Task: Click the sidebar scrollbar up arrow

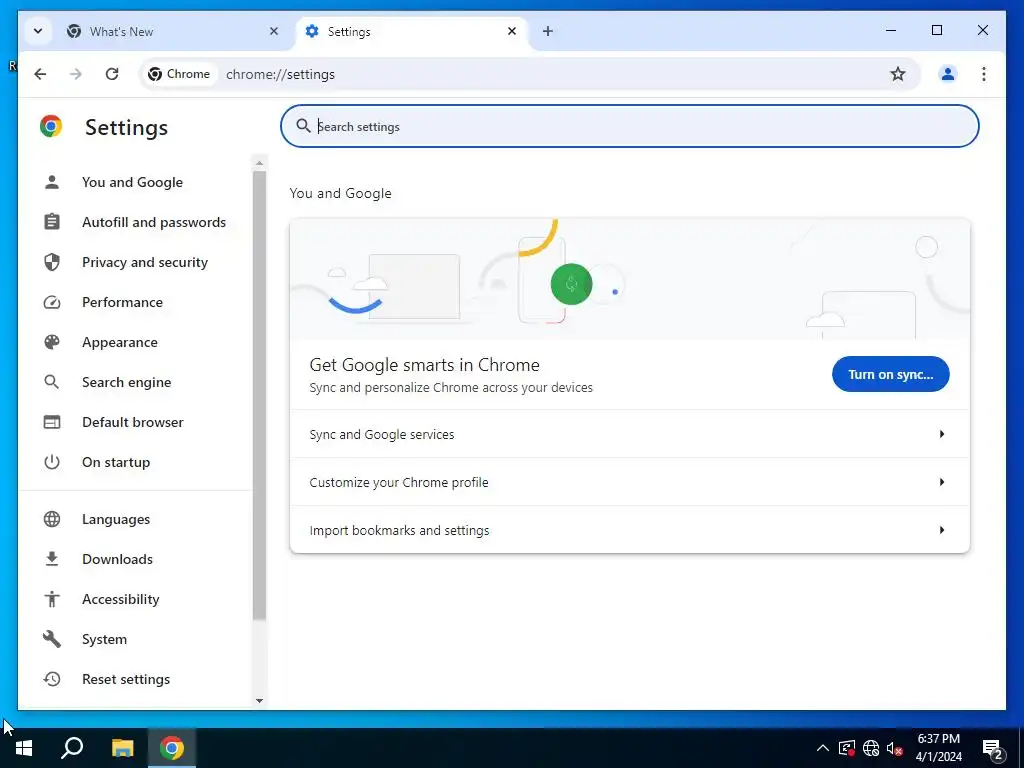Action: pyautogui.click(x=259, y=163)
